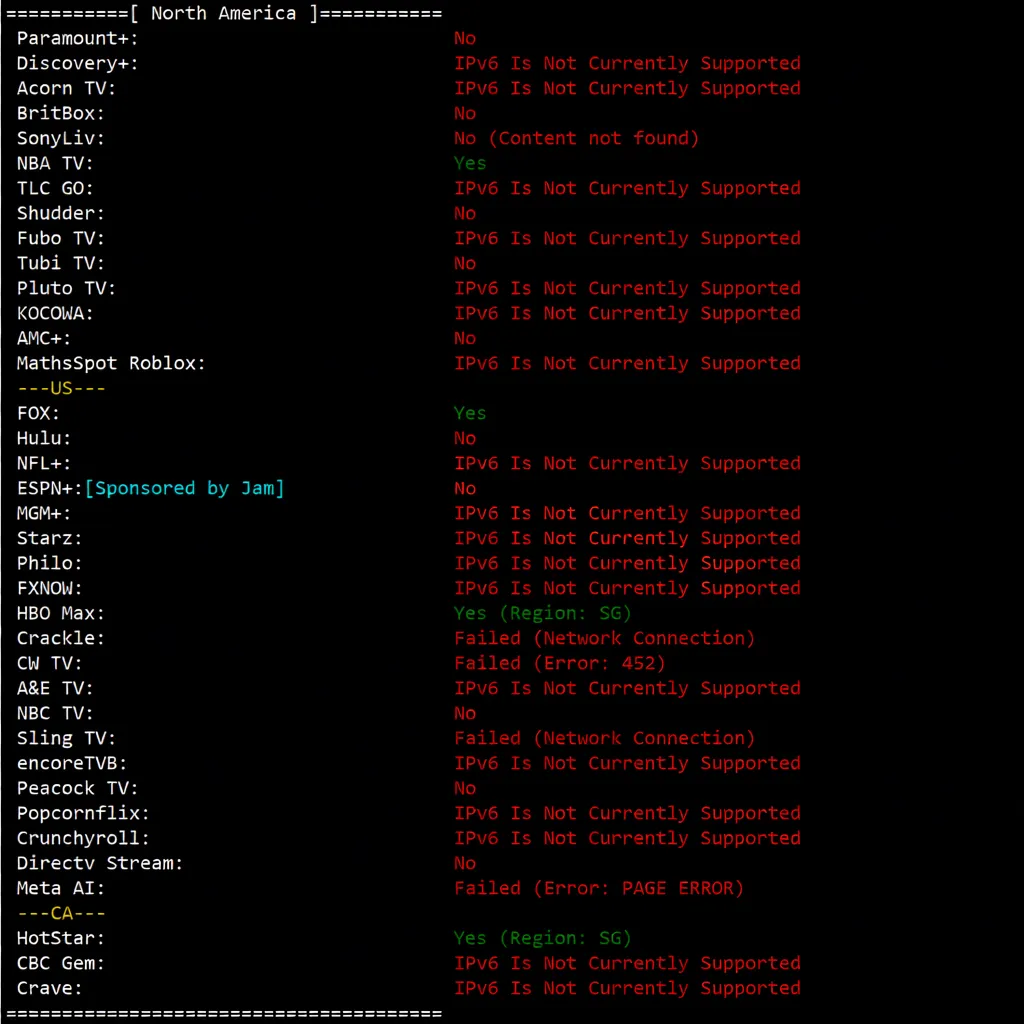Select the Philo label
The width and height of the screenshot is (1024, 1024).
click(x=49, y=563)
